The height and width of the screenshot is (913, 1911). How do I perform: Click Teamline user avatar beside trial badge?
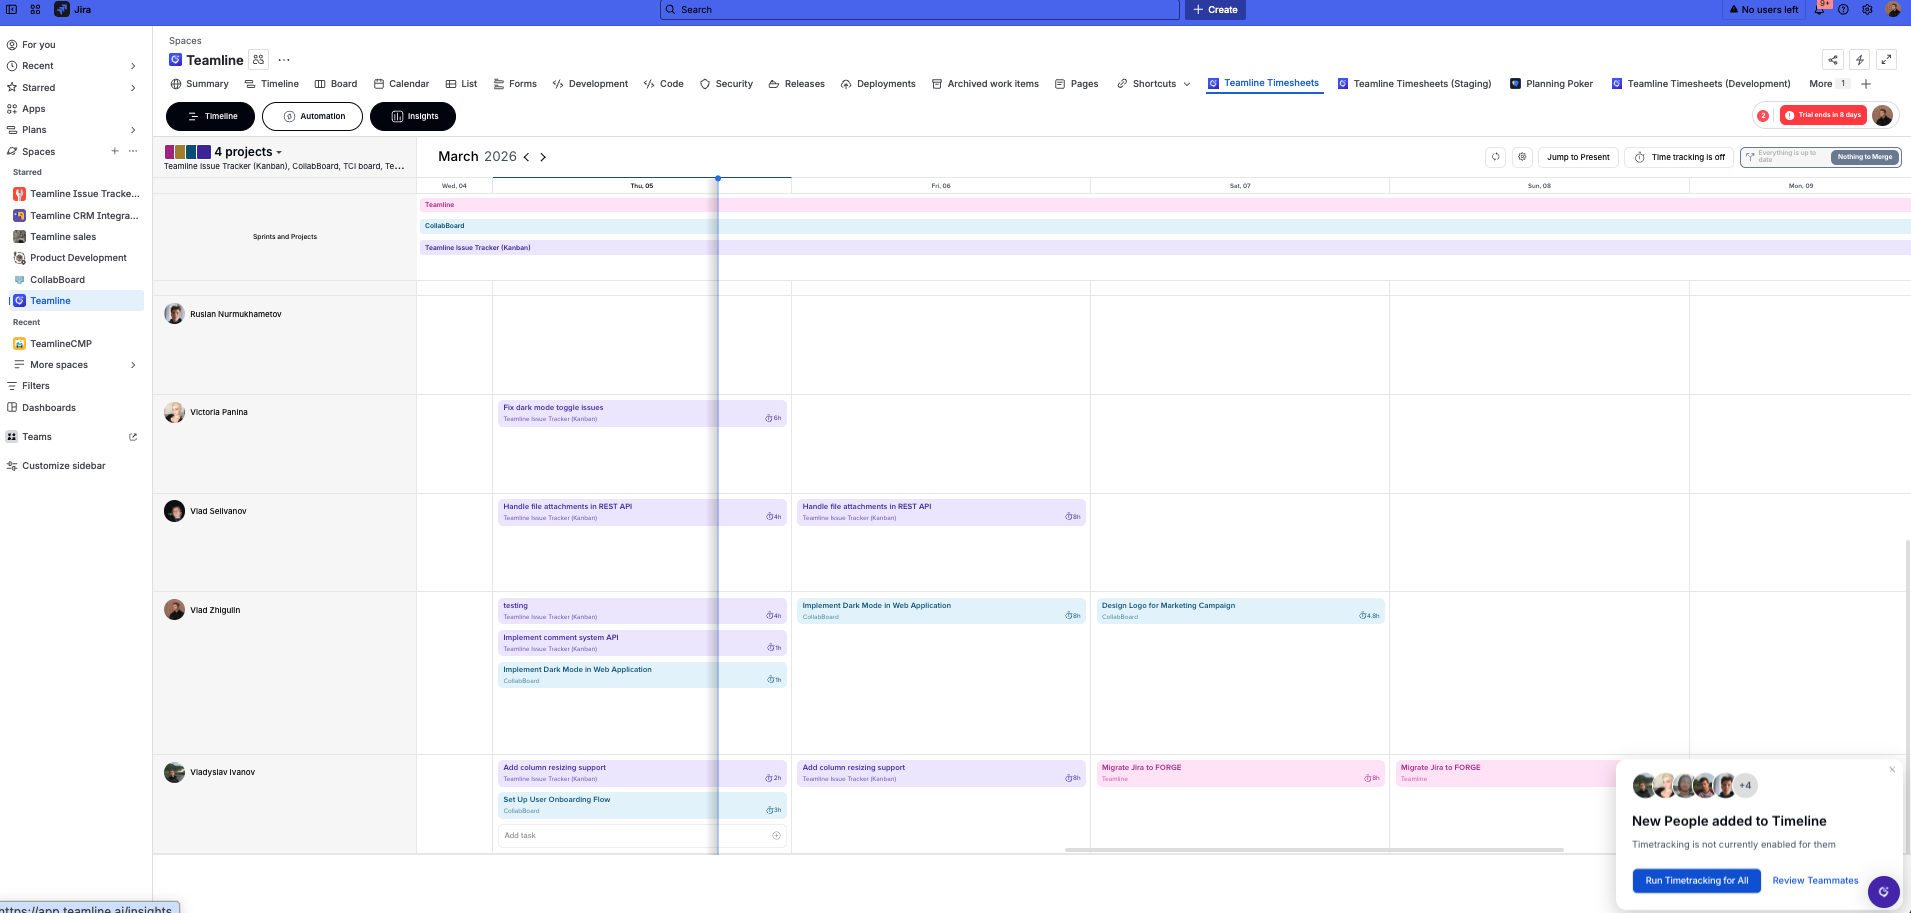click(1883, 116)
